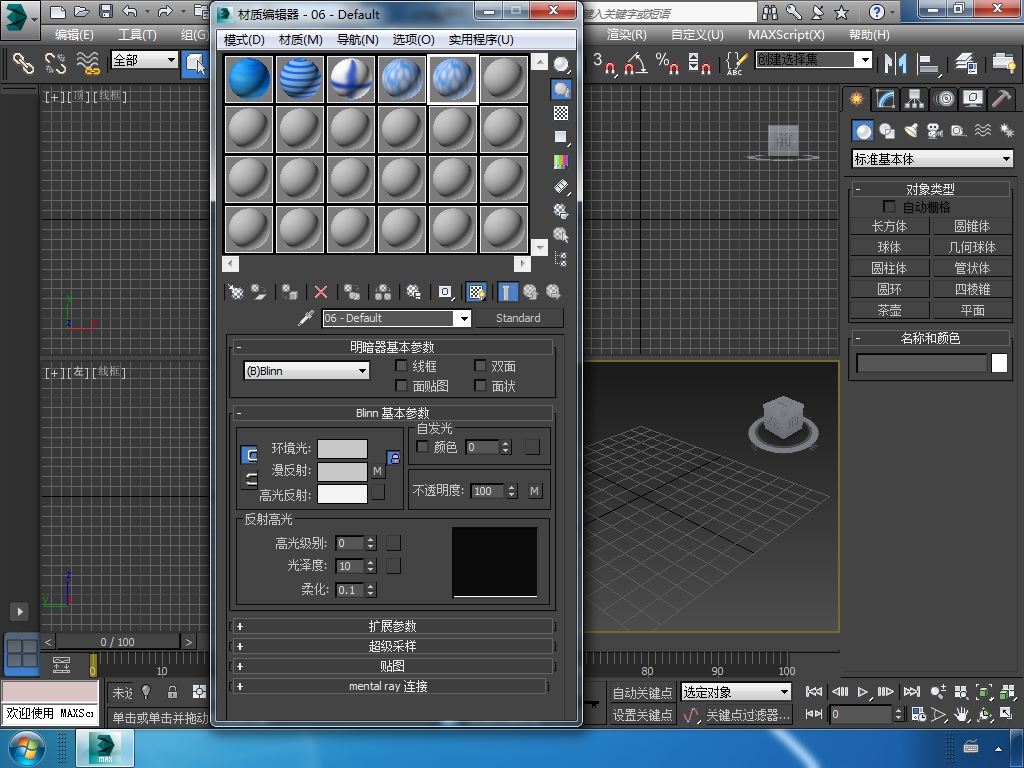Check the 自动栅格 option

coord(889,207)
